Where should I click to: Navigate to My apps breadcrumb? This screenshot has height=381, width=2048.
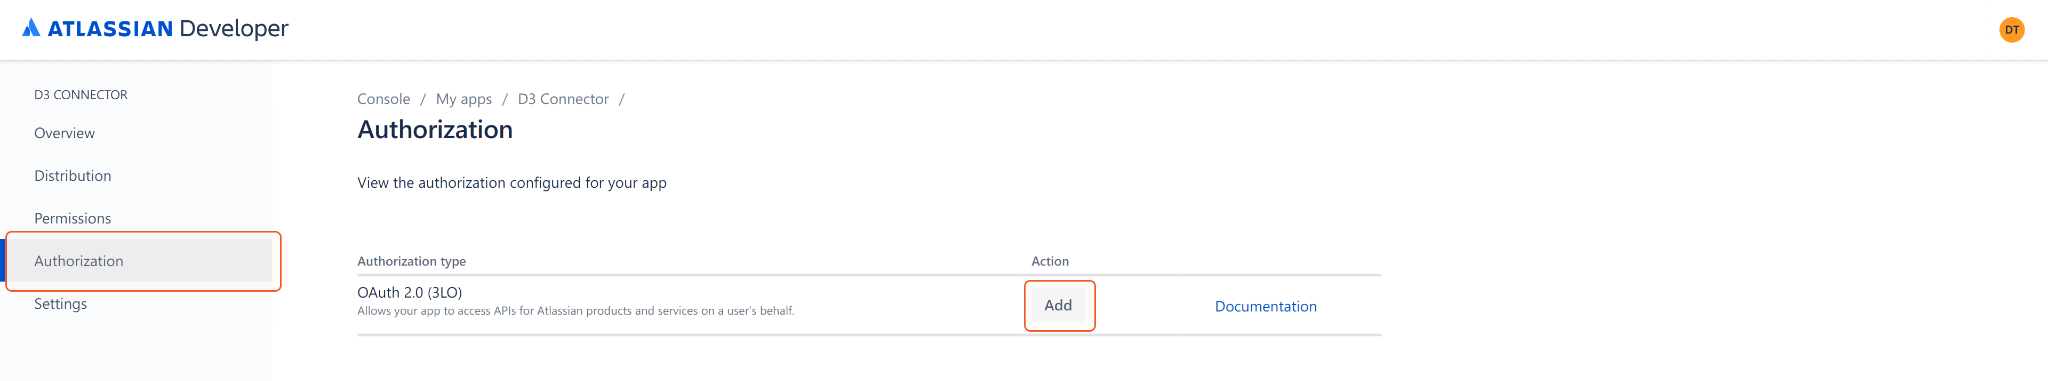464,99
